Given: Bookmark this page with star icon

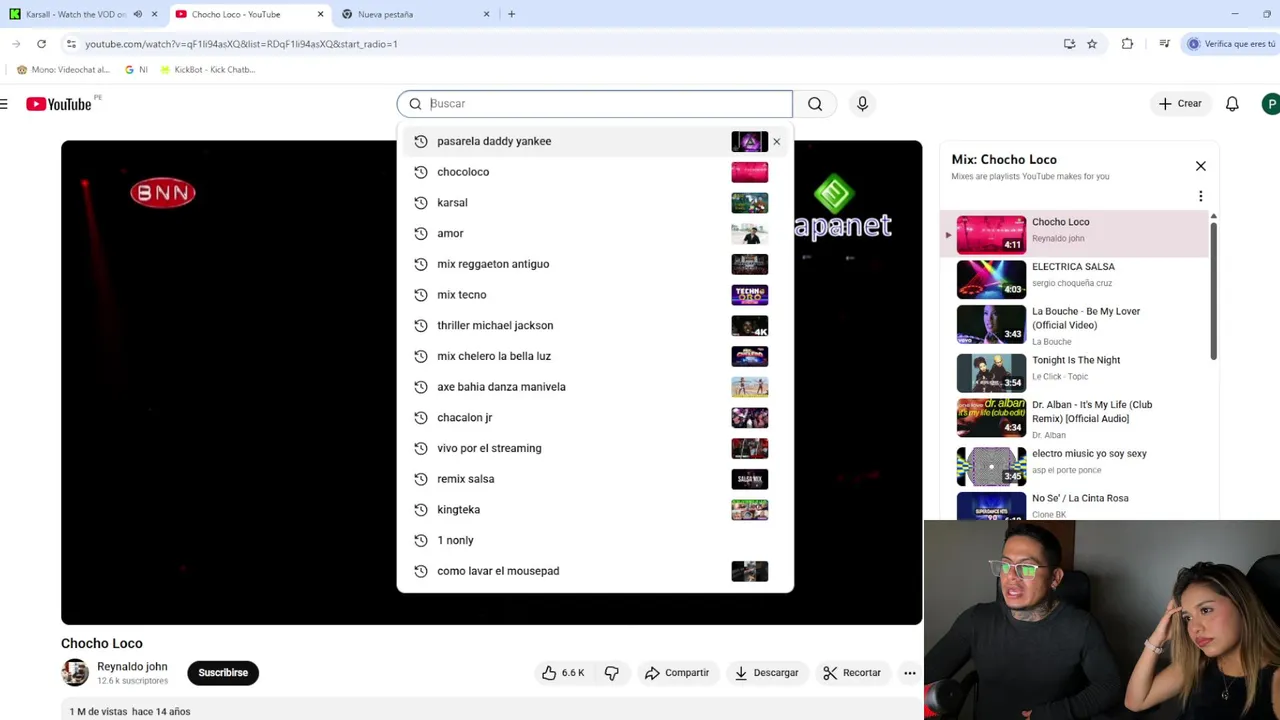Looking at the screenshot, I should 1092,44.
